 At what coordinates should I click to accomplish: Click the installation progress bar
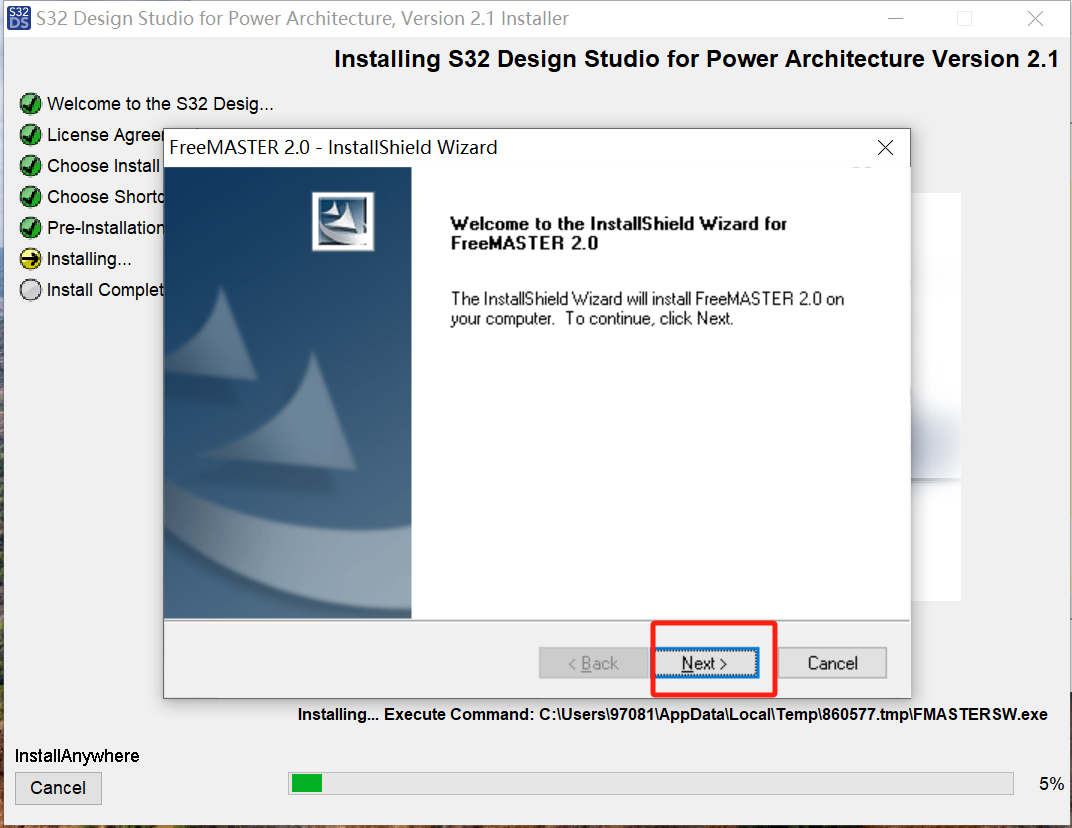[651, 784]
